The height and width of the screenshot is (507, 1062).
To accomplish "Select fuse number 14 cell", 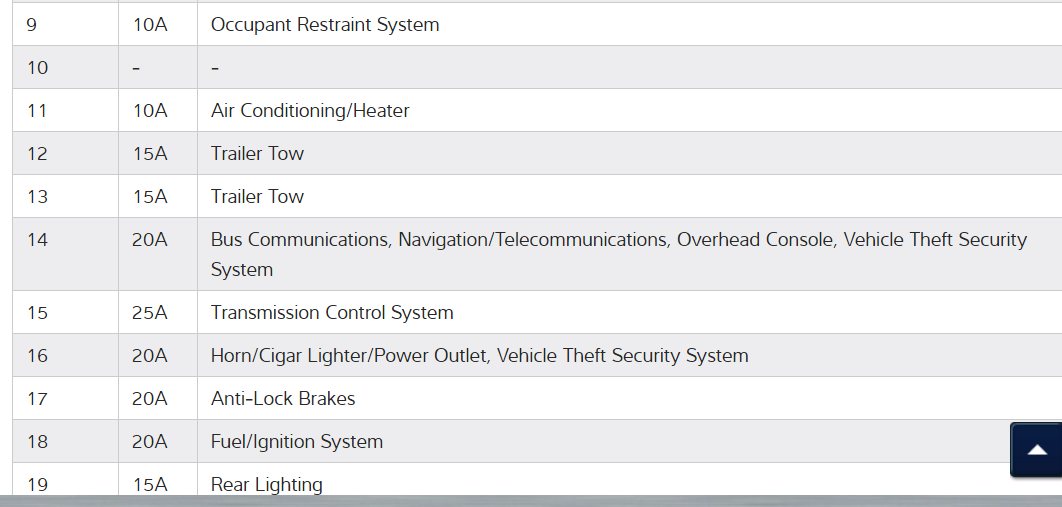I will (x=37, y=240).
